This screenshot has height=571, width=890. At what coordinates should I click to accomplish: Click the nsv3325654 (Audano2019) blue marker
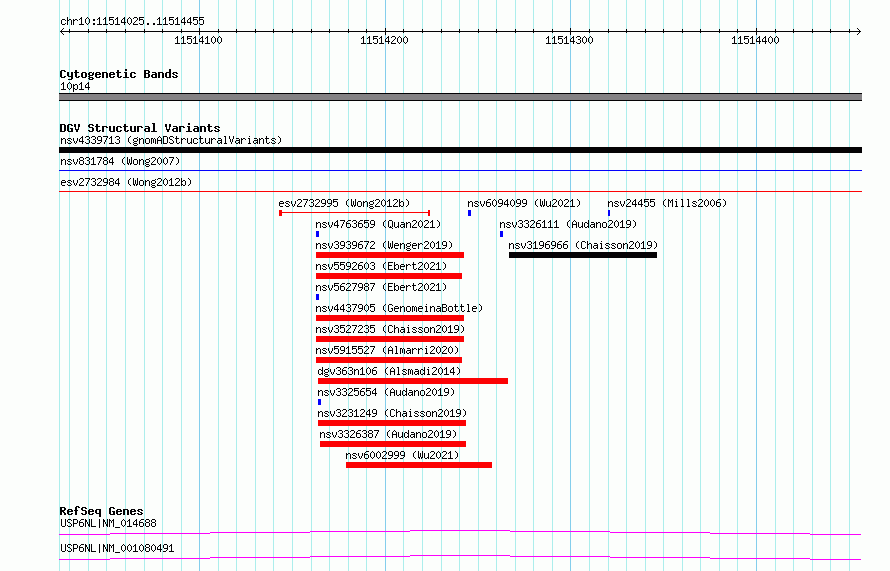pyautogui.click(x=320, y=402)
